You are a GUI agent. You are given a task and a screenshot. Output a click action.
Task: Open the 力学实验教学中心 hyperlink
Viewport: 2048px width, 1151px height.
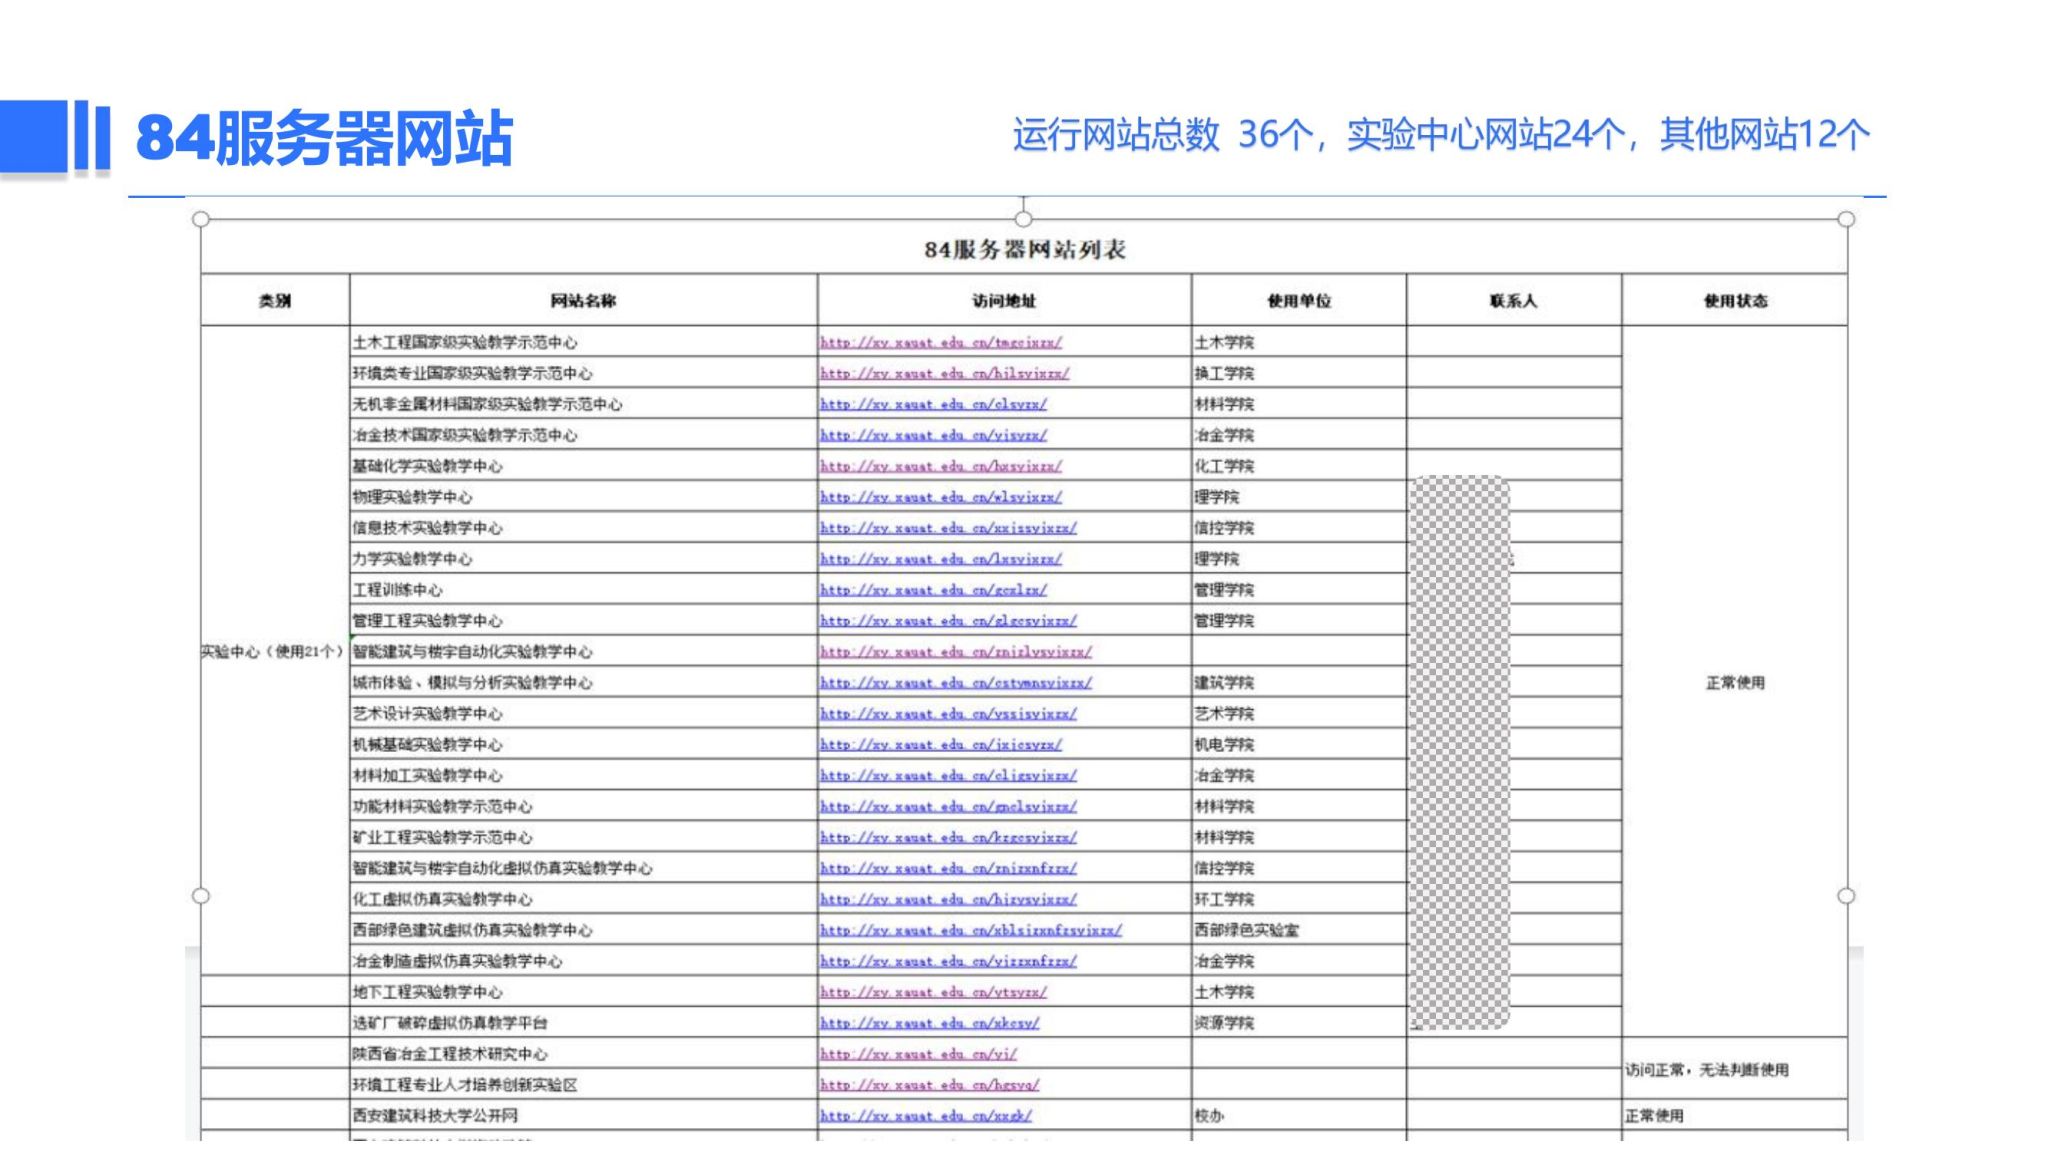tap(941, 559)
